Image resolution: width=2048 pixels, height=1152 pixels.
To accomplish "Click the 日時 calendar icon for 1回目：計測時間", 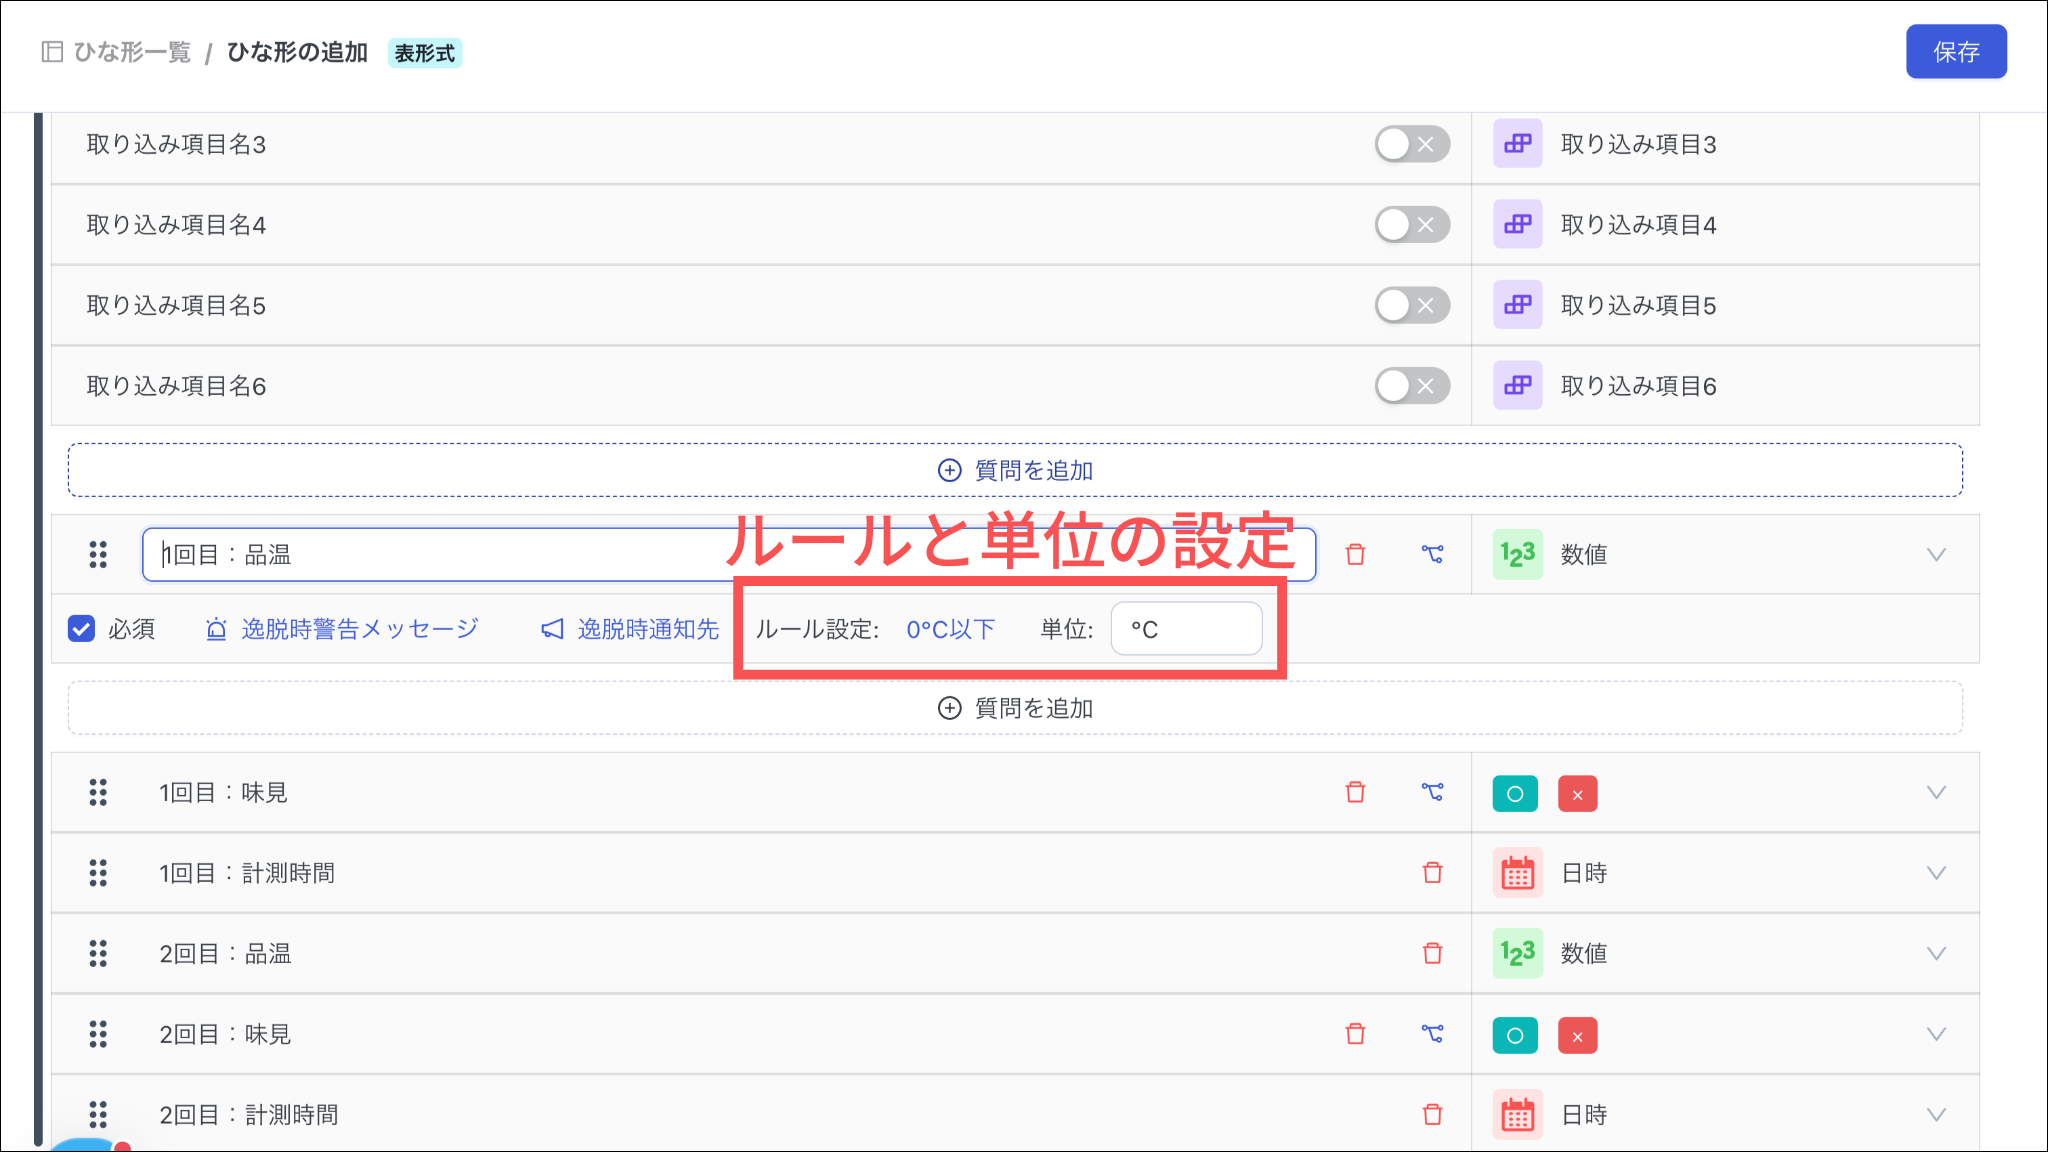I will pyautogui.click(x=1517, y=873).
